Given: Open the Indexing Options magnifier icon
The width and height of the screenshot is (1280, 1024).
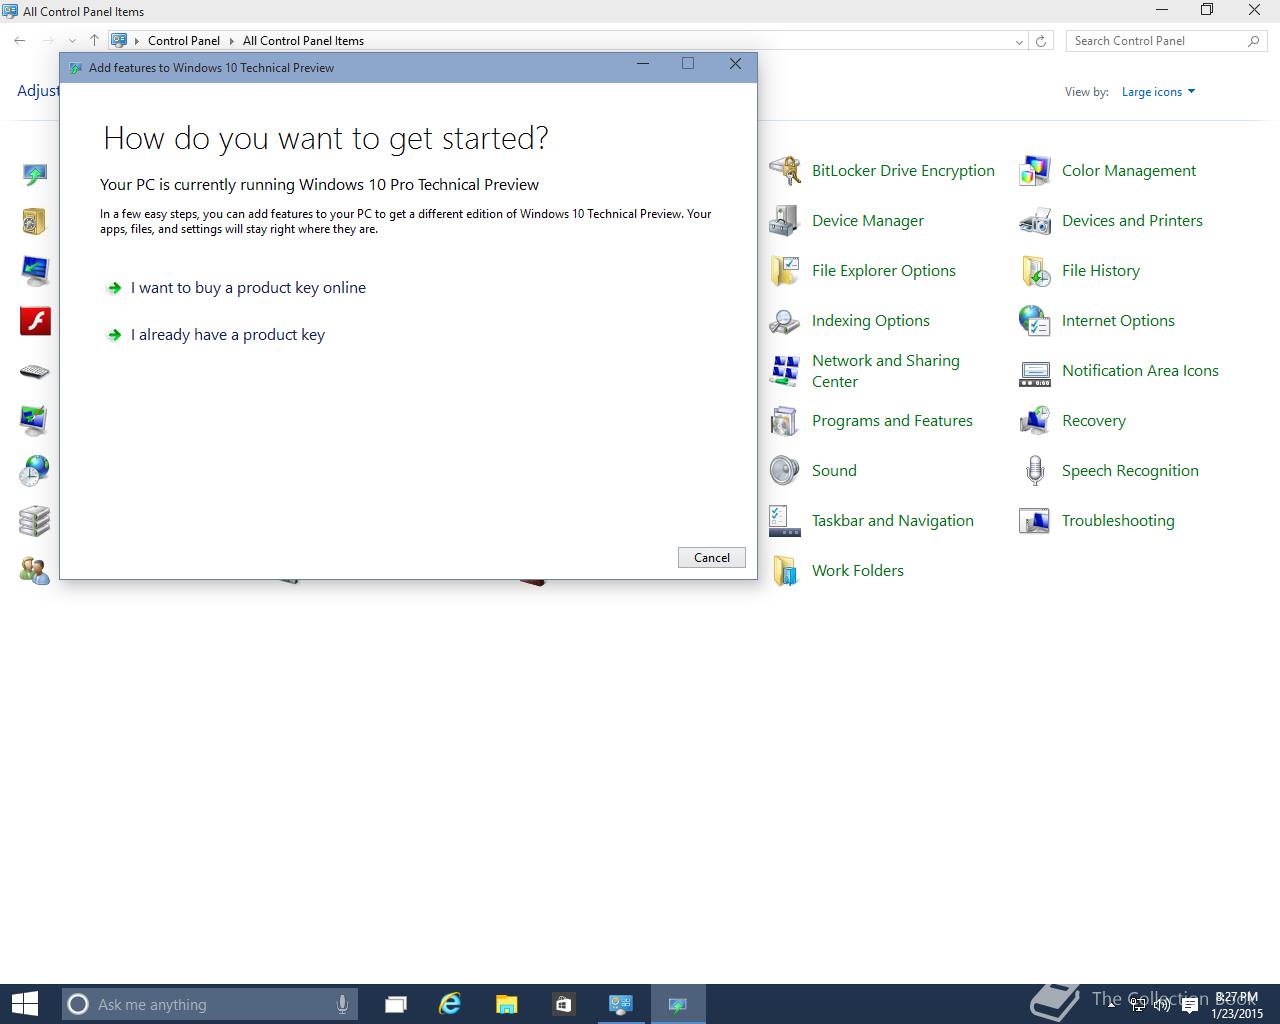Looking at the screenshot, I should [x=785, y=321].
